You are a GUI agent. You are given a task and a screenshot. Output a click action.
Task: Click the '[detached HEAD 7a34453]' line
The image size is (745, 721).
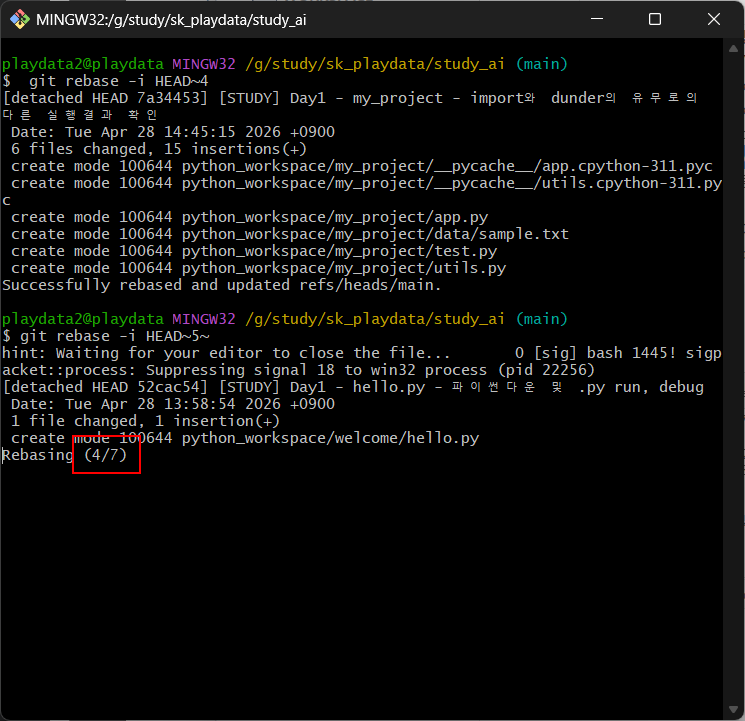(350, 98)
